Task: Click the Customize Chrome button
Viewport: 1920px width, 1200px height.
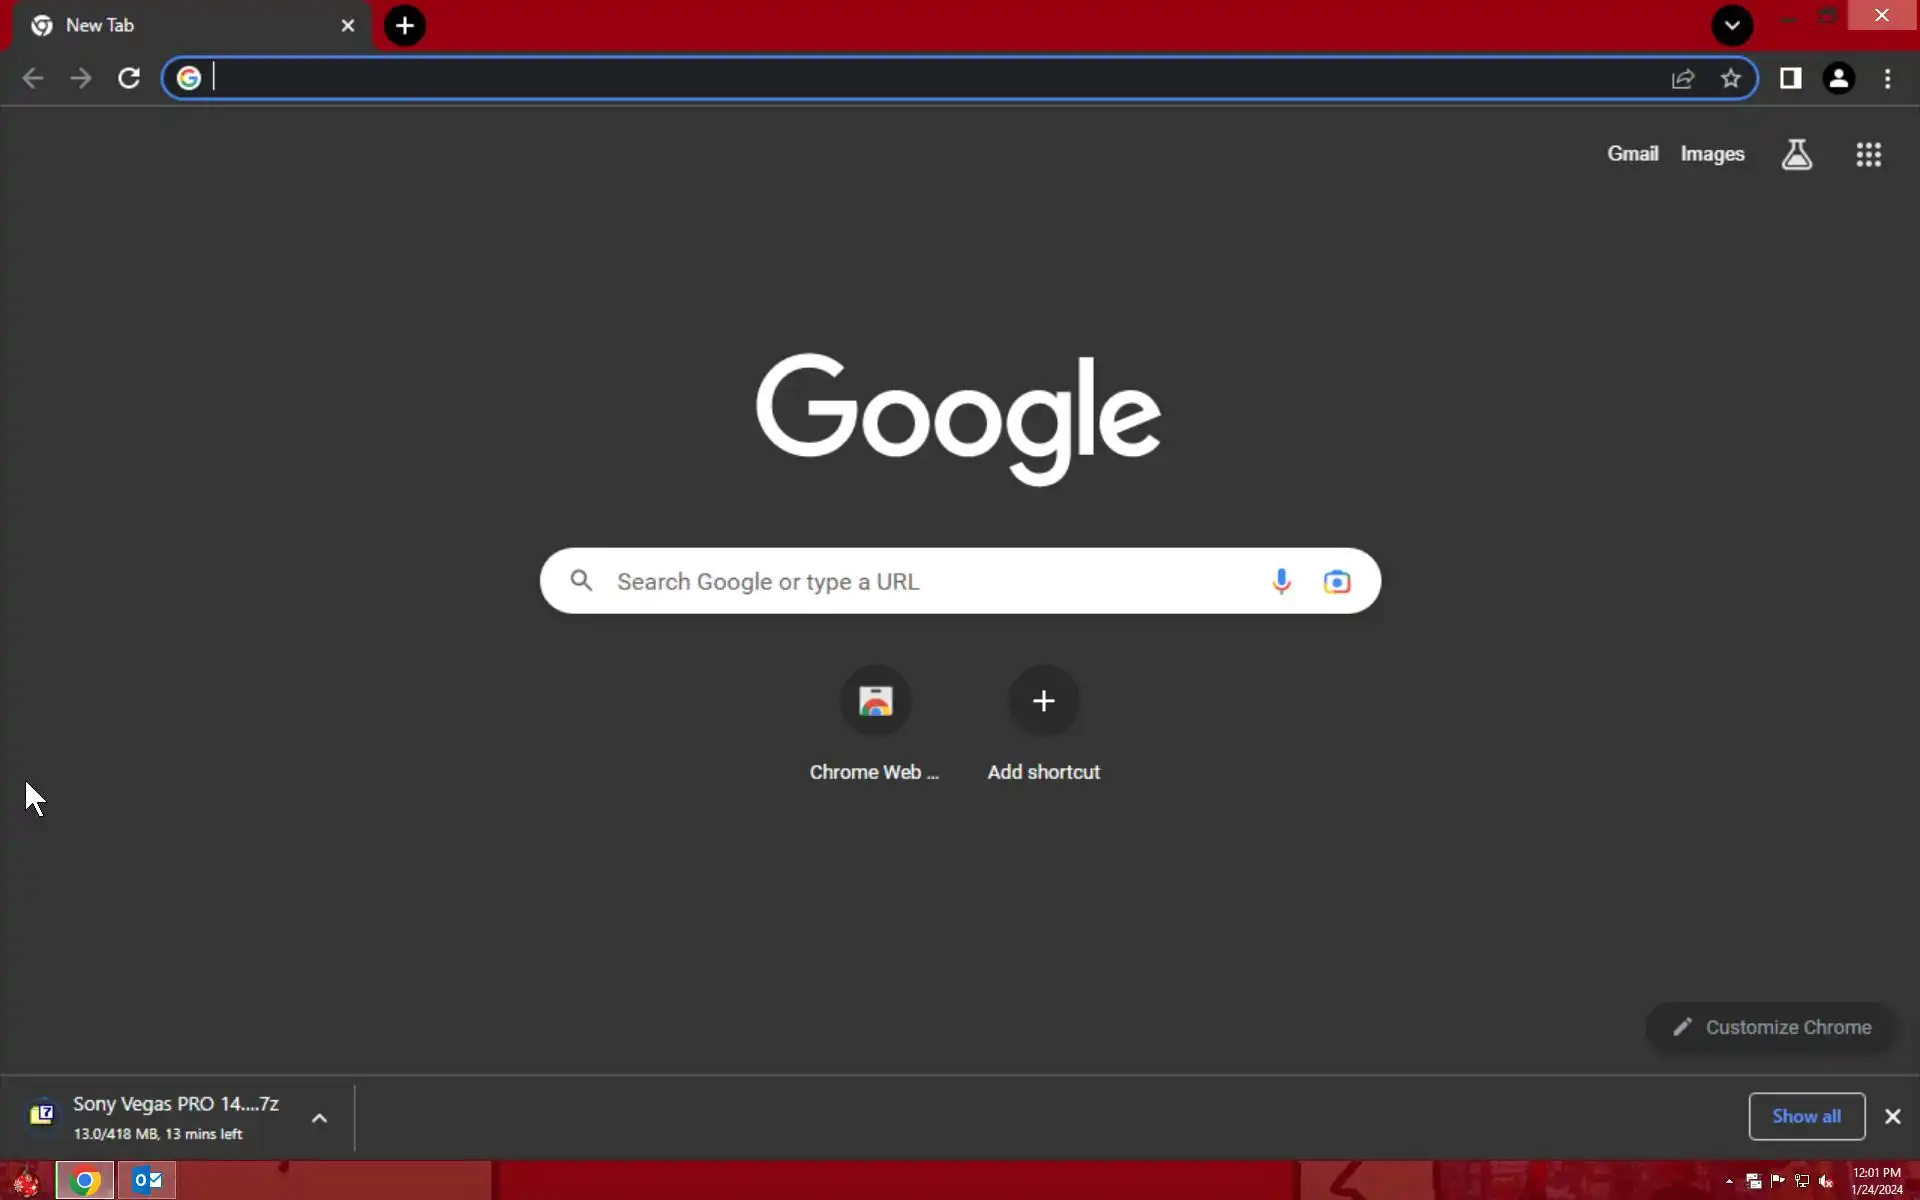Action: (x=1771, y=1027)
